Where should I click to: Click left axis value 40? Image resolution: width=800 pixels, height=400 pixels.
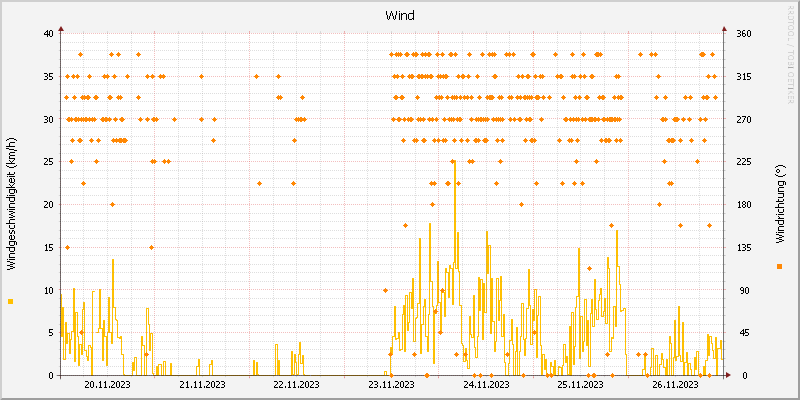click(48, 34)
